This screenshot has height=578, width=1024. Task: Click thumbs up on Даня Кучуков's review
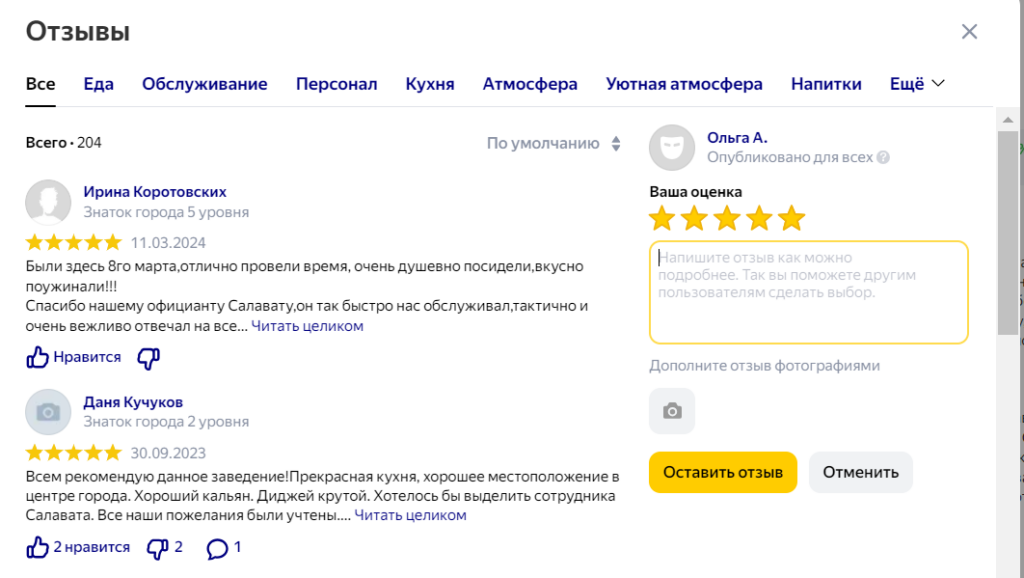pyautogui.click(x=38, y=547)
